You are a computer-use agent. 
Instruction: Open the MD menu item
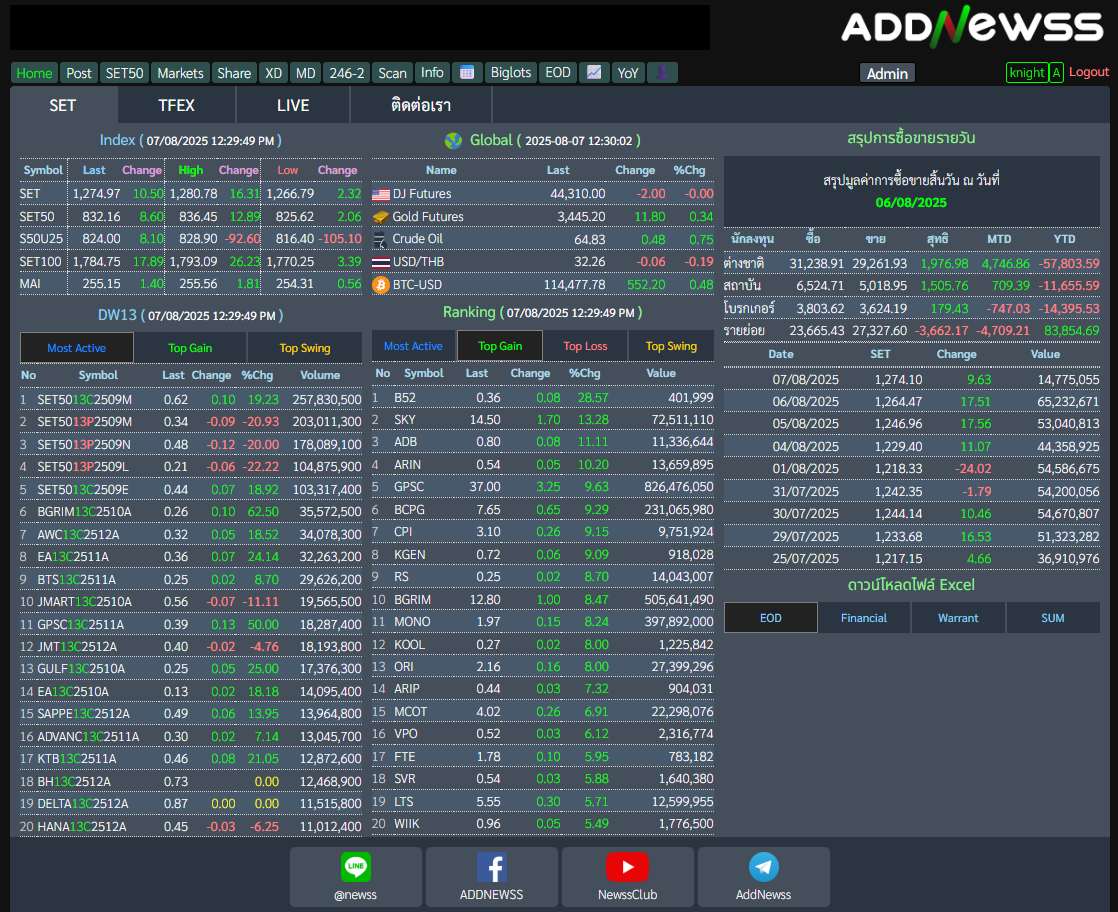[x=305, y=73]
